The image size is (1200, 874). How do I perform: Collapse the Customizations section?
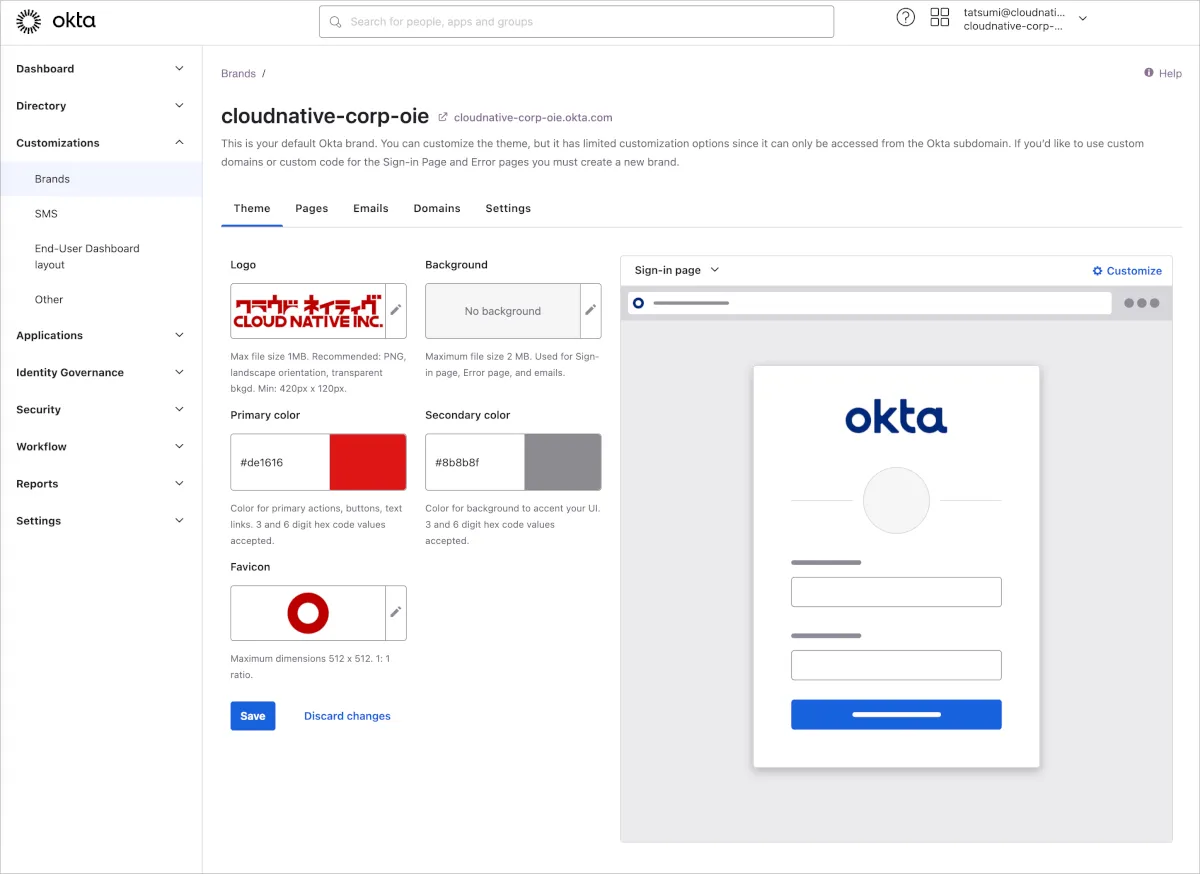[x=100, y=143]
